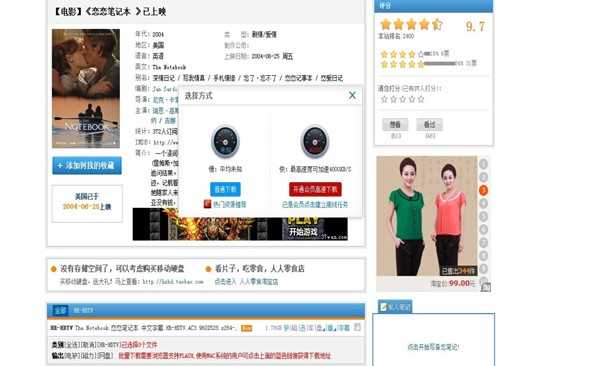Rate one star under 请您打分
The height and width of the screenshot is (366, 596).
pos(384,100)
